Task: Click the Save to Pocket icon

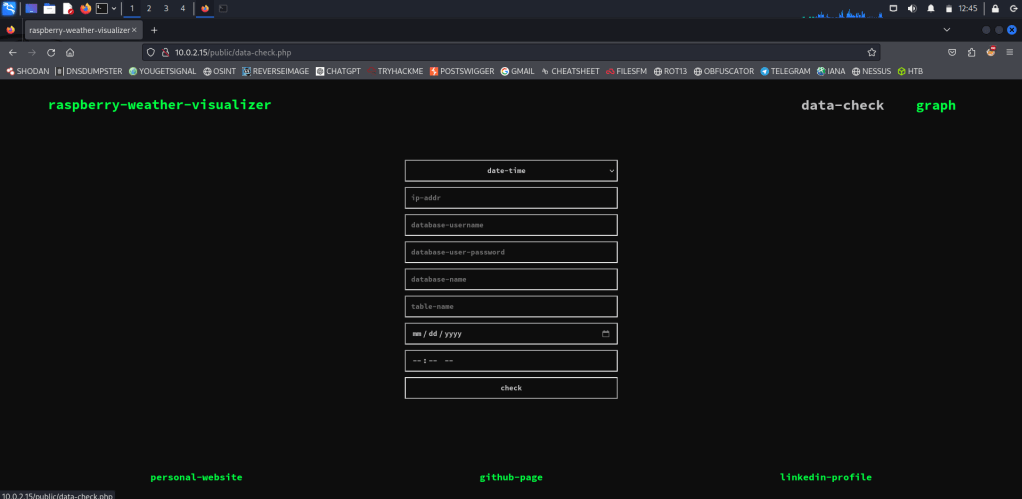Action: (951, 52)
